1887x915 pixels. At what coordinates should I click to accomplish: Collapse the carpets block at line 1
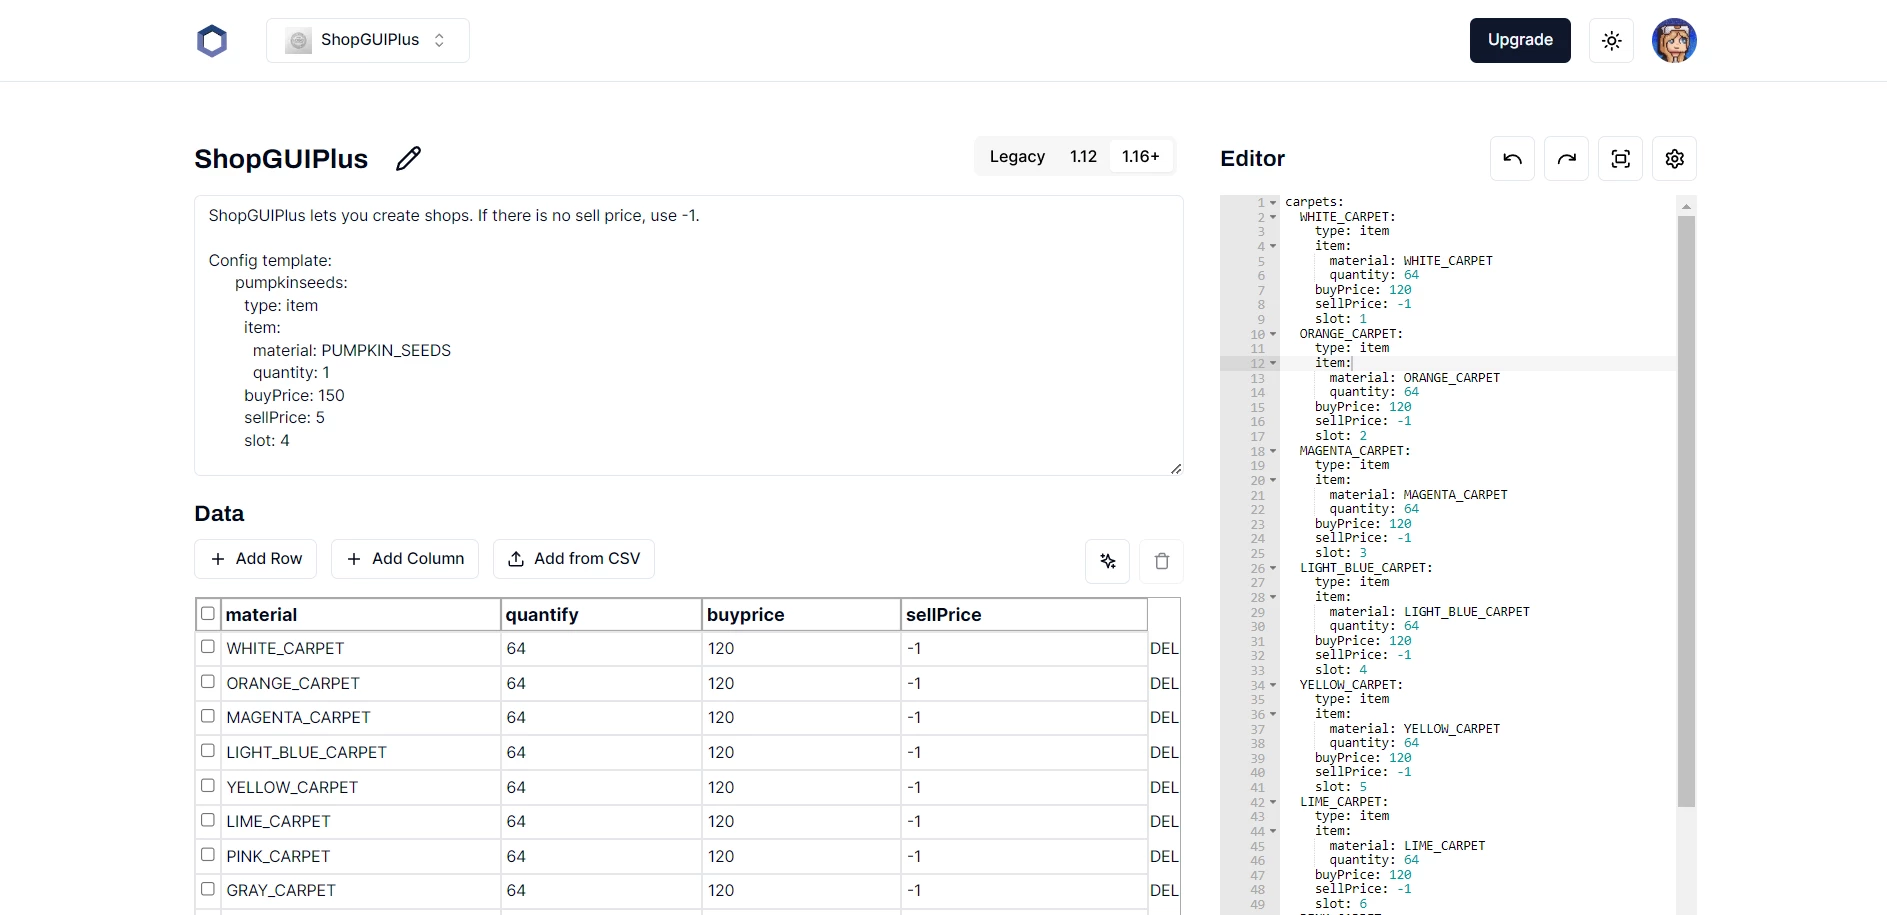(x=1272, y=202)
